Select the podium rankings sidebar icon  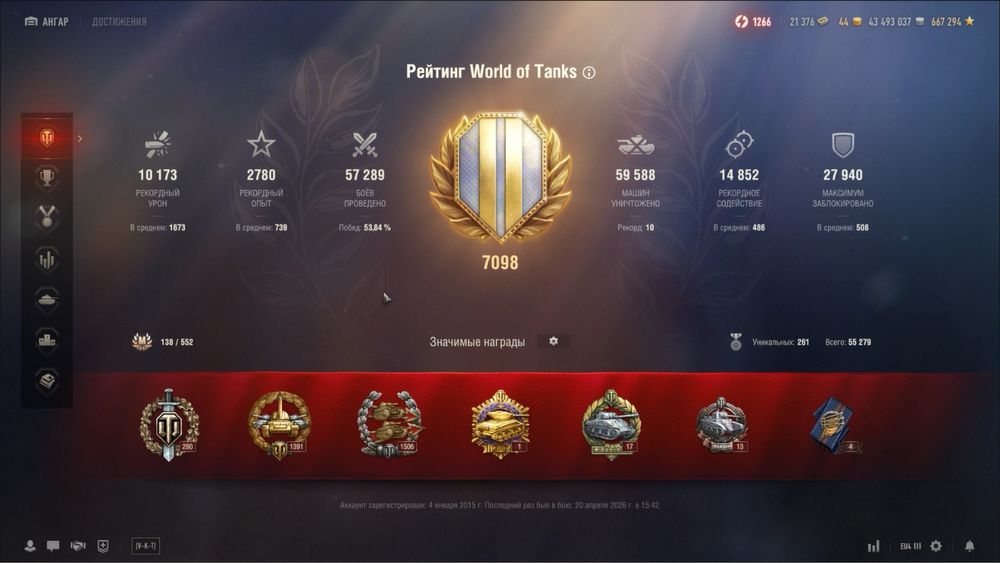(47, 340)
